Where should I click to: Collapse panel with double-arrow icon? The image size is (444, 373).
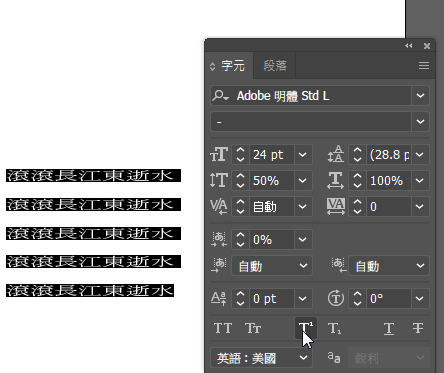(x=409, y=46)
